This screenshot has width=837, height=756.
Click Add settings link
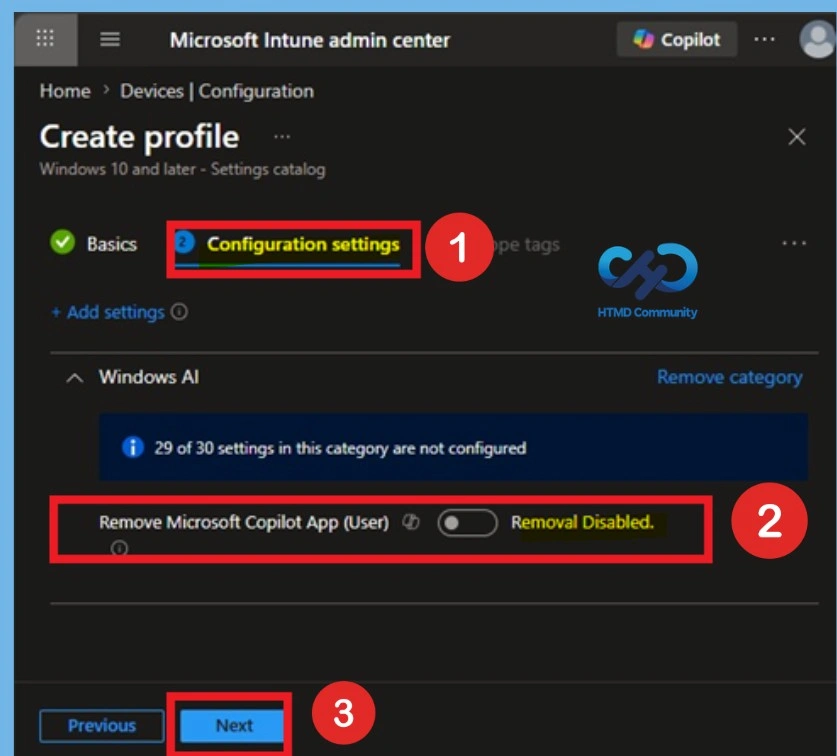click(108, 312)
